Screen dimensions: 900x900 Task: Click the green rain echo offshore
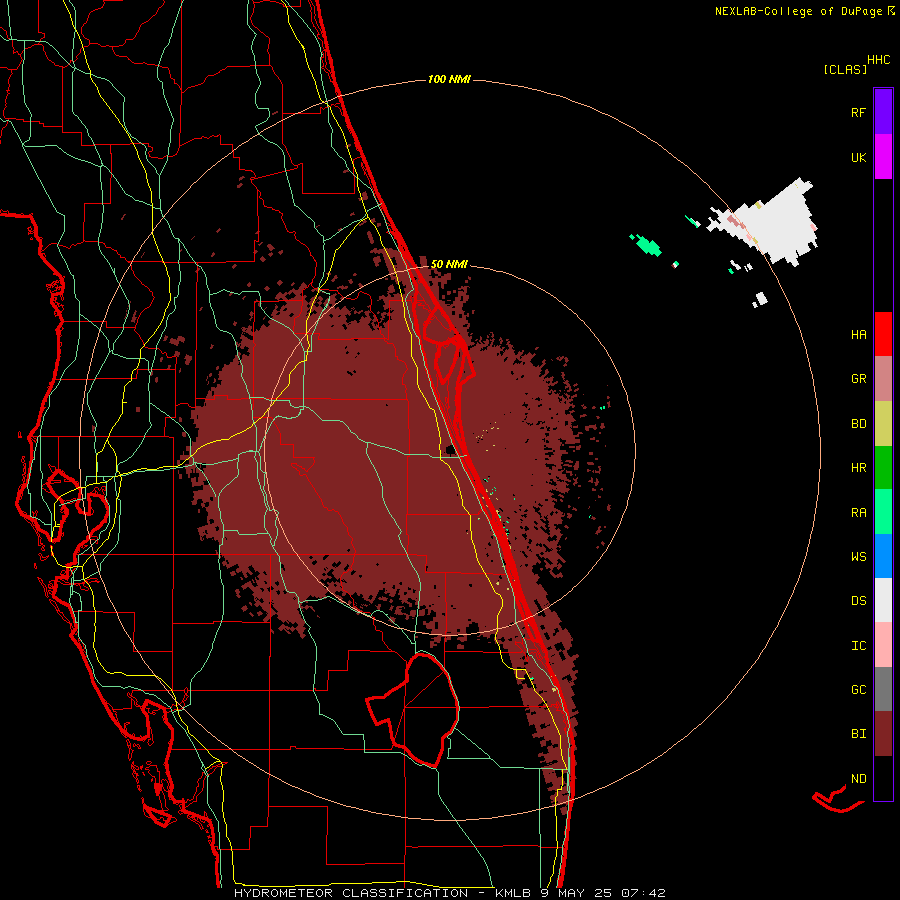tap(647, 245)
